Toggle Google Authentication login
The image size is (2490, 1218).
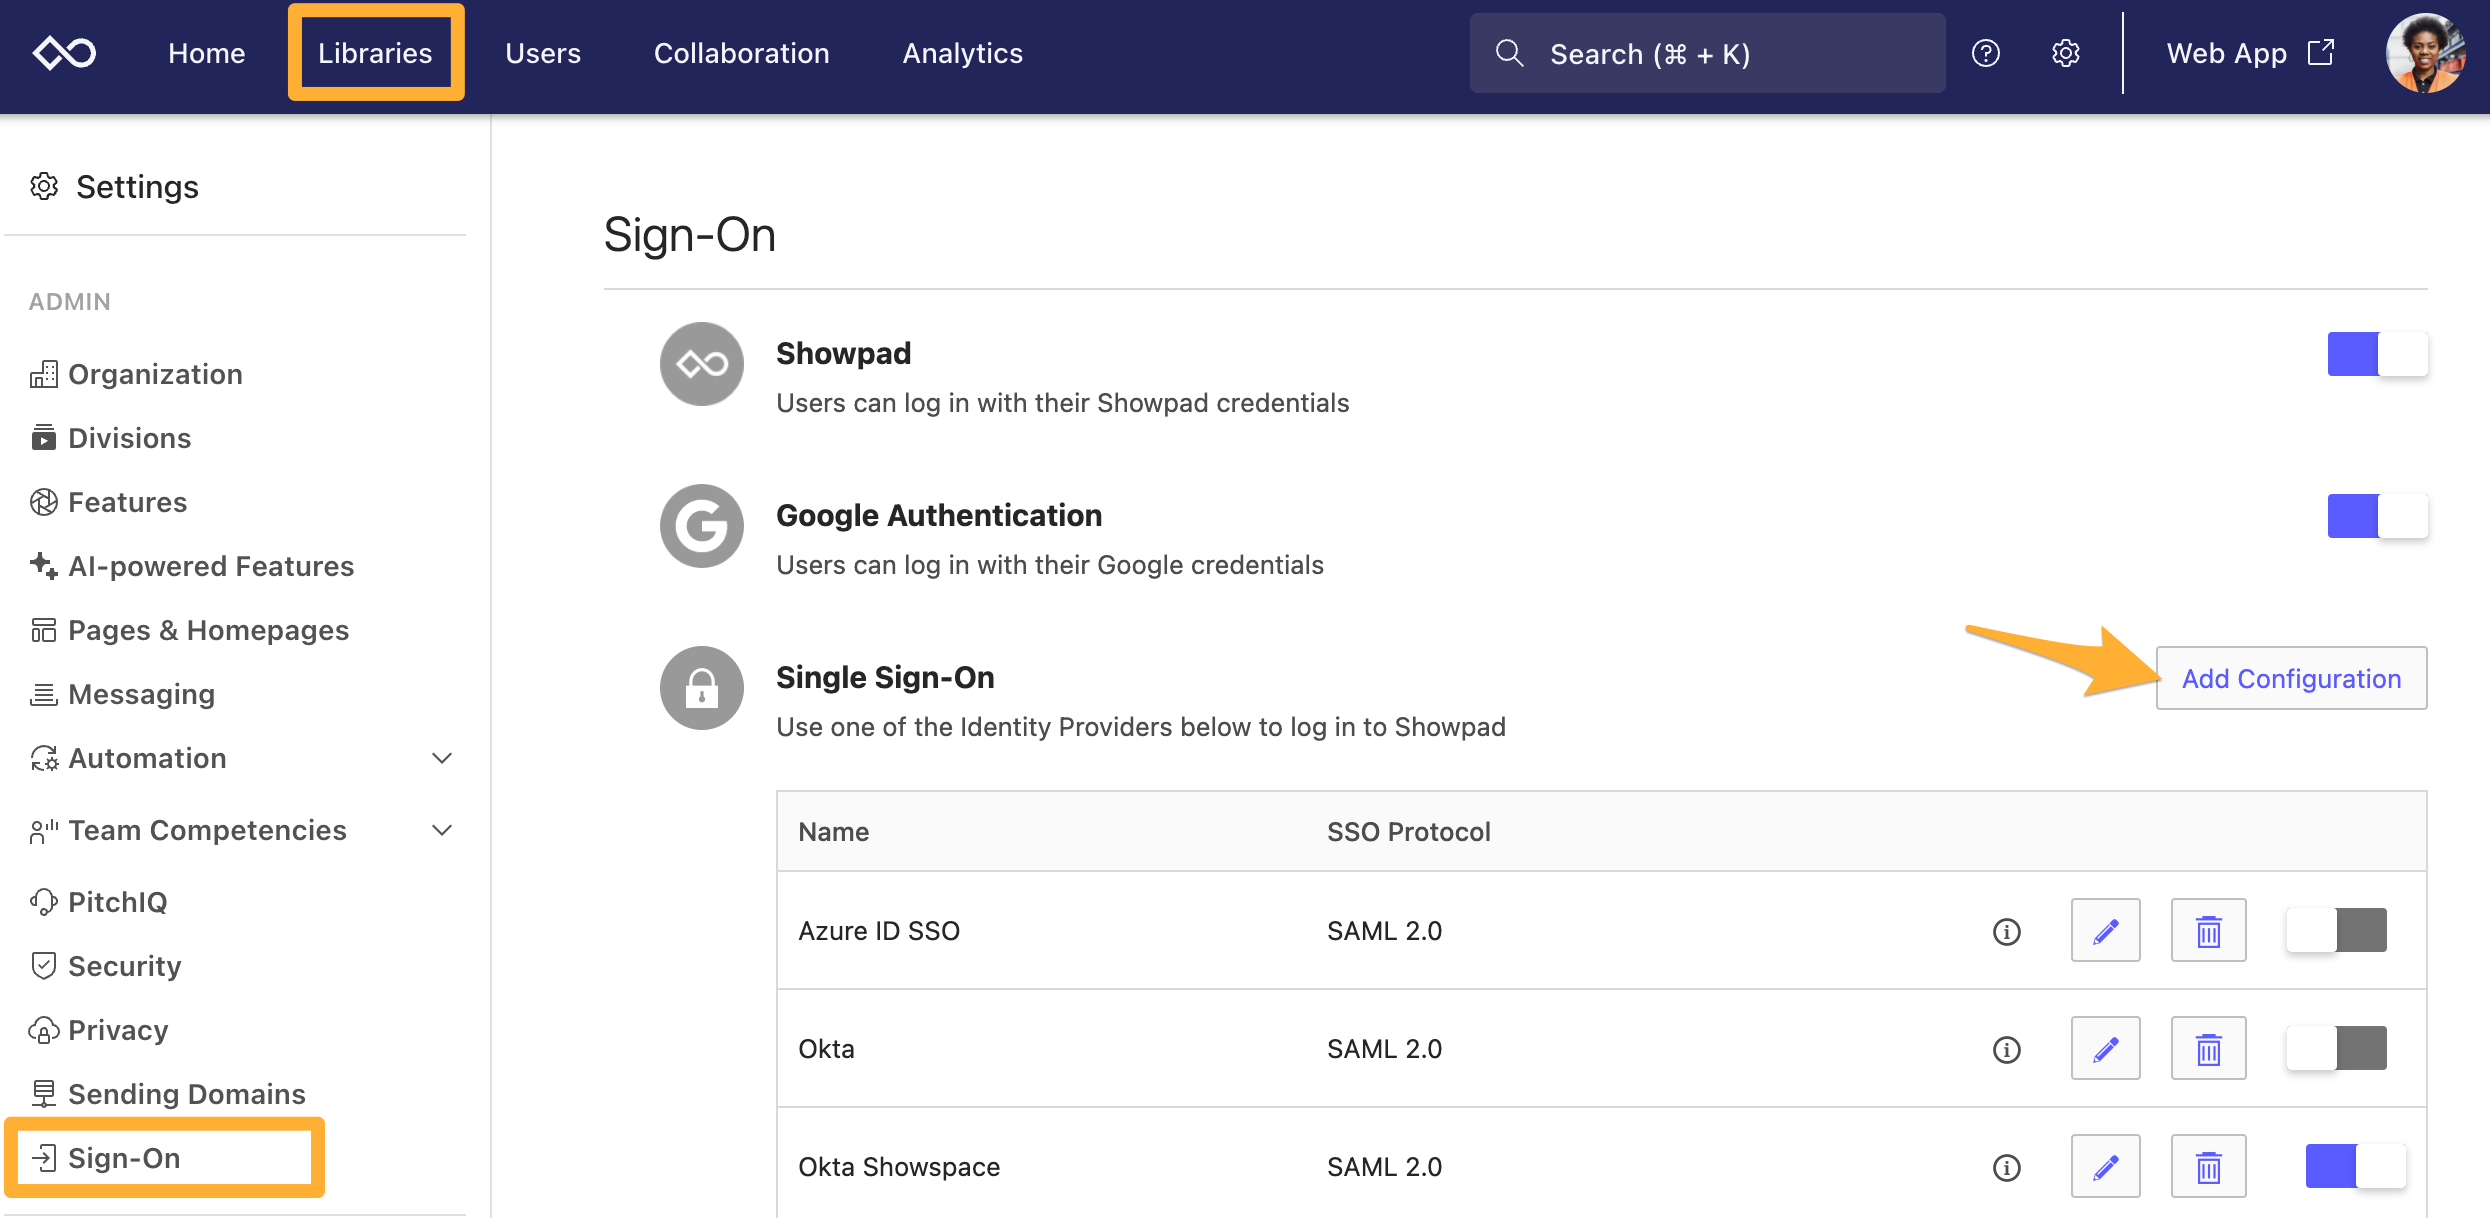click(x=2377, y=516)
